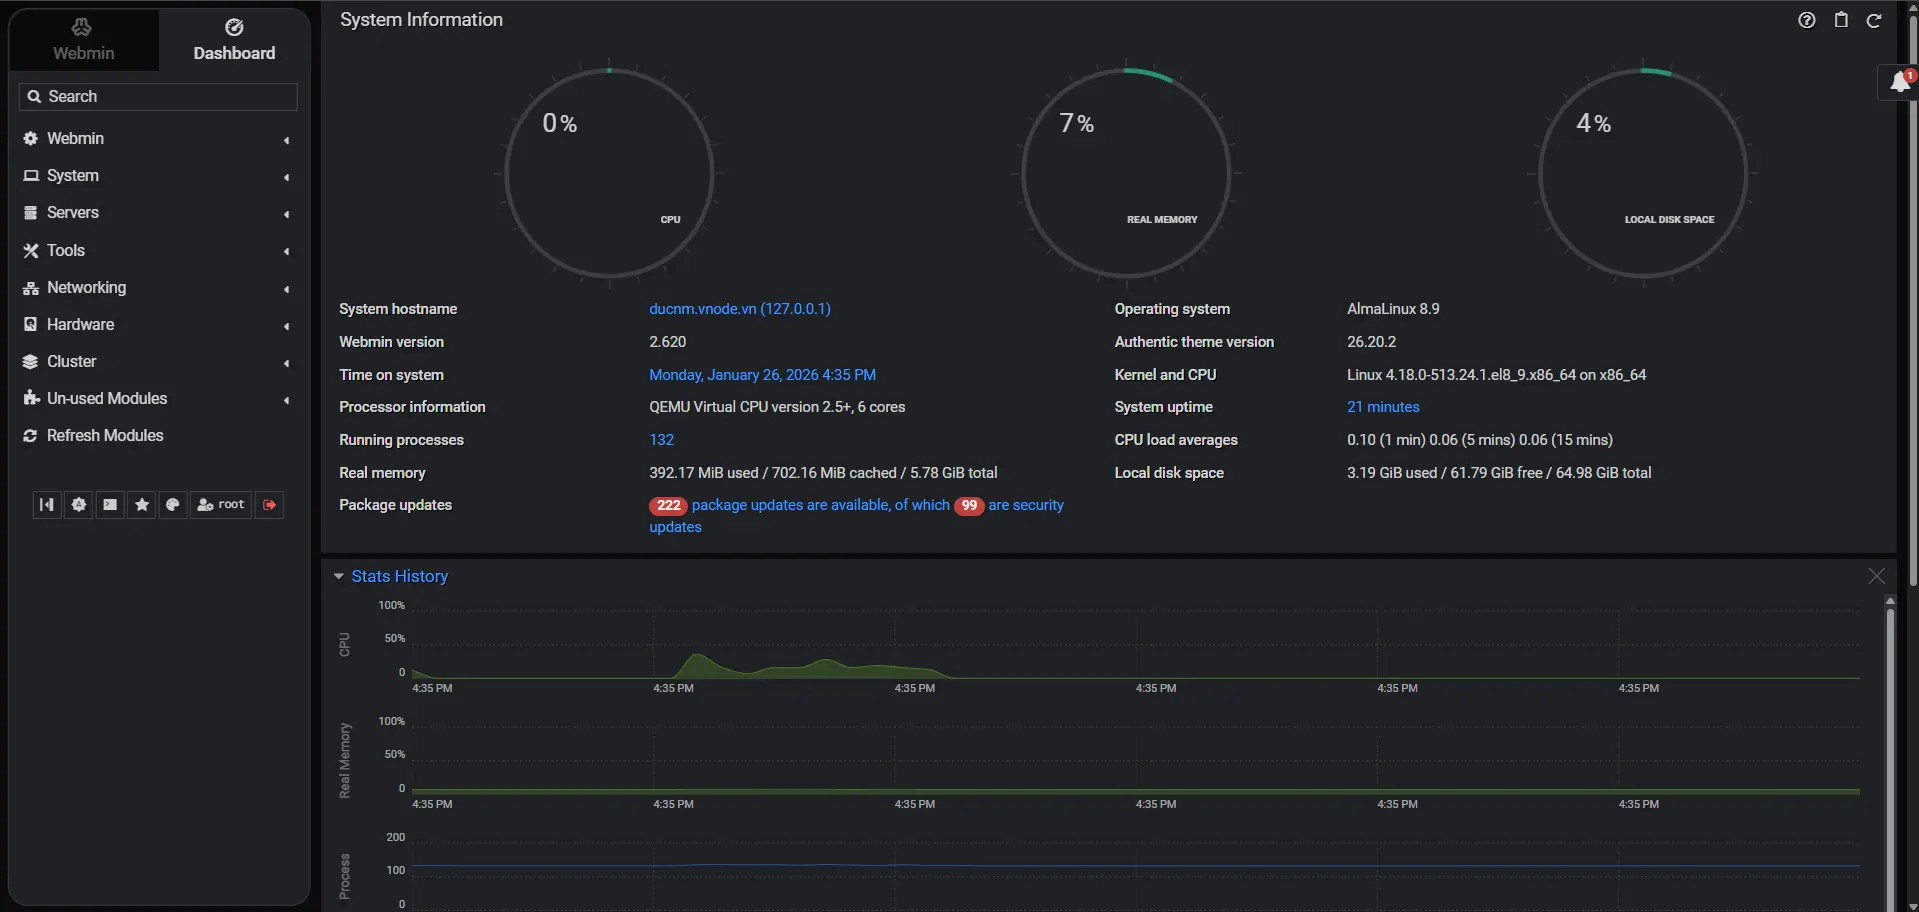Select Refresh Modules in the sidebar
The width and height of the screenshot is (1919, 912).
click(x=105, y=435)
